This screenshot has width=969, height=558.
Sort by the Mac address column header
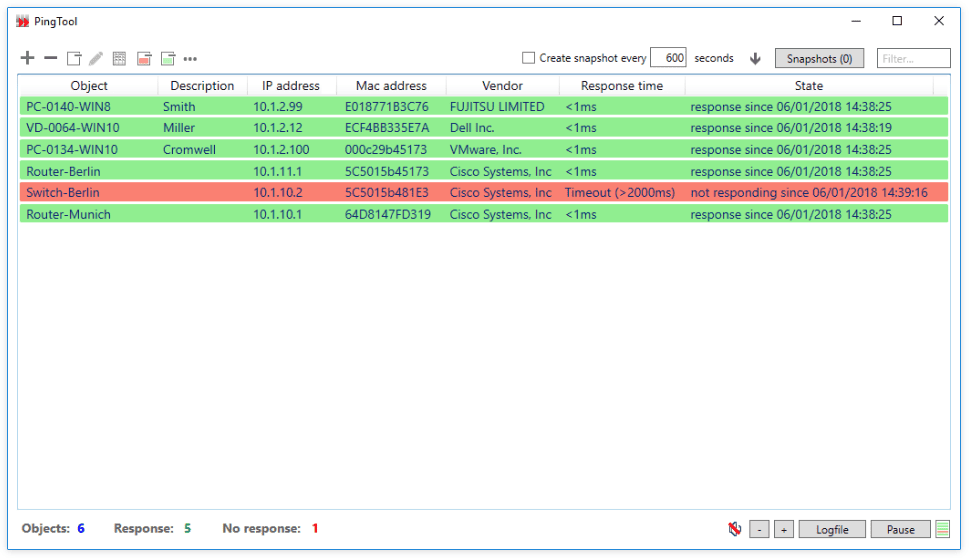pyautogui.click(x=391, y=86)
